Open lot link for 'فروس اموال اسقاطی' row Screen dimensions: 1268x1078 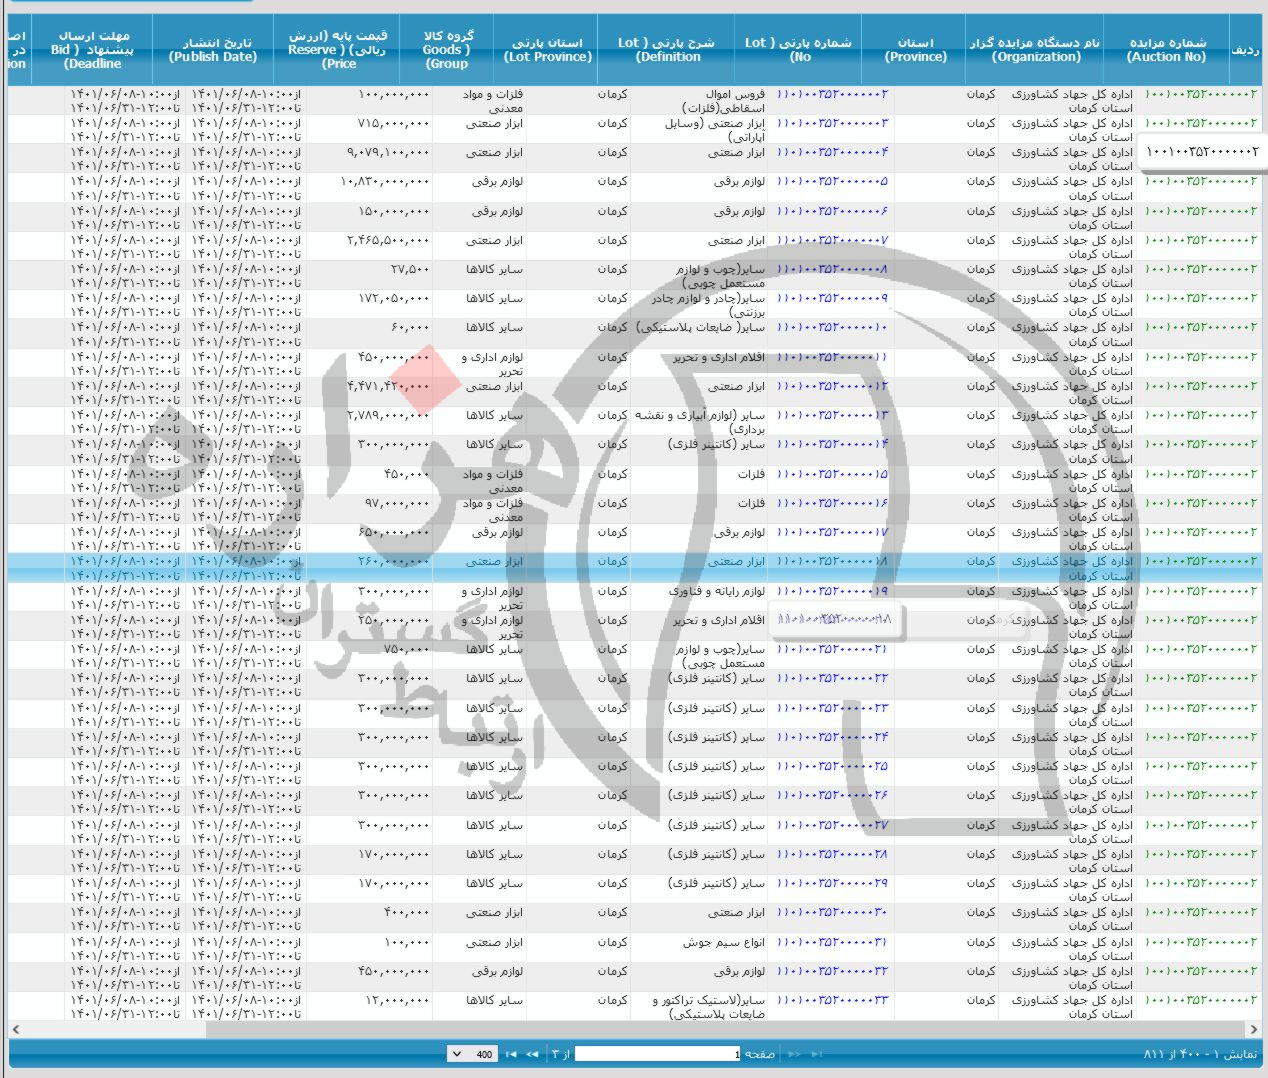click(x=832, y=94)
